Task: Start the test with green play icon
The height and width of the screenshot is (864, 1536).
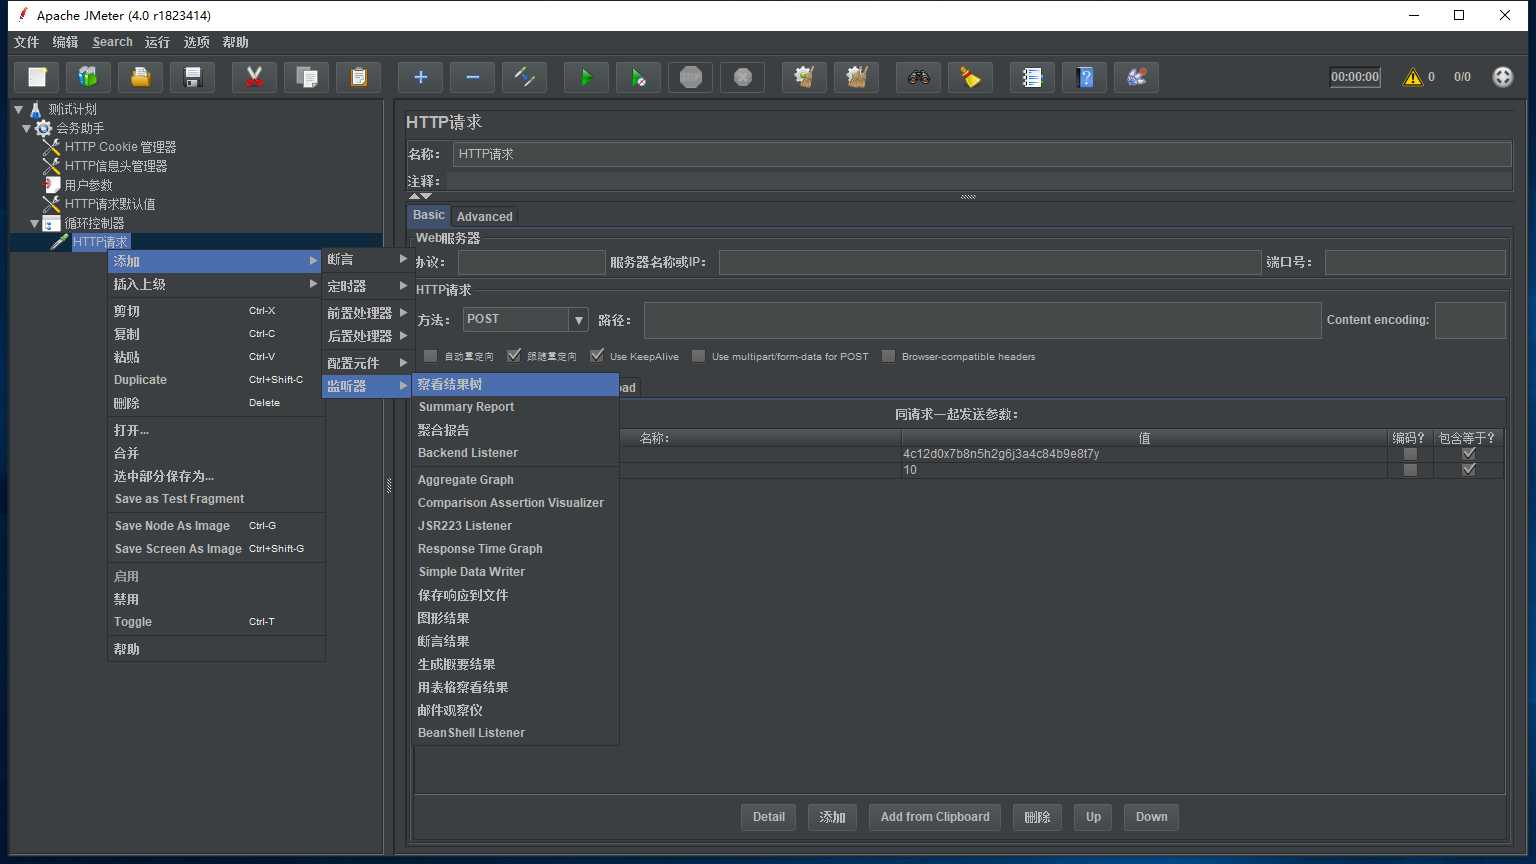Action: point(586,77)
